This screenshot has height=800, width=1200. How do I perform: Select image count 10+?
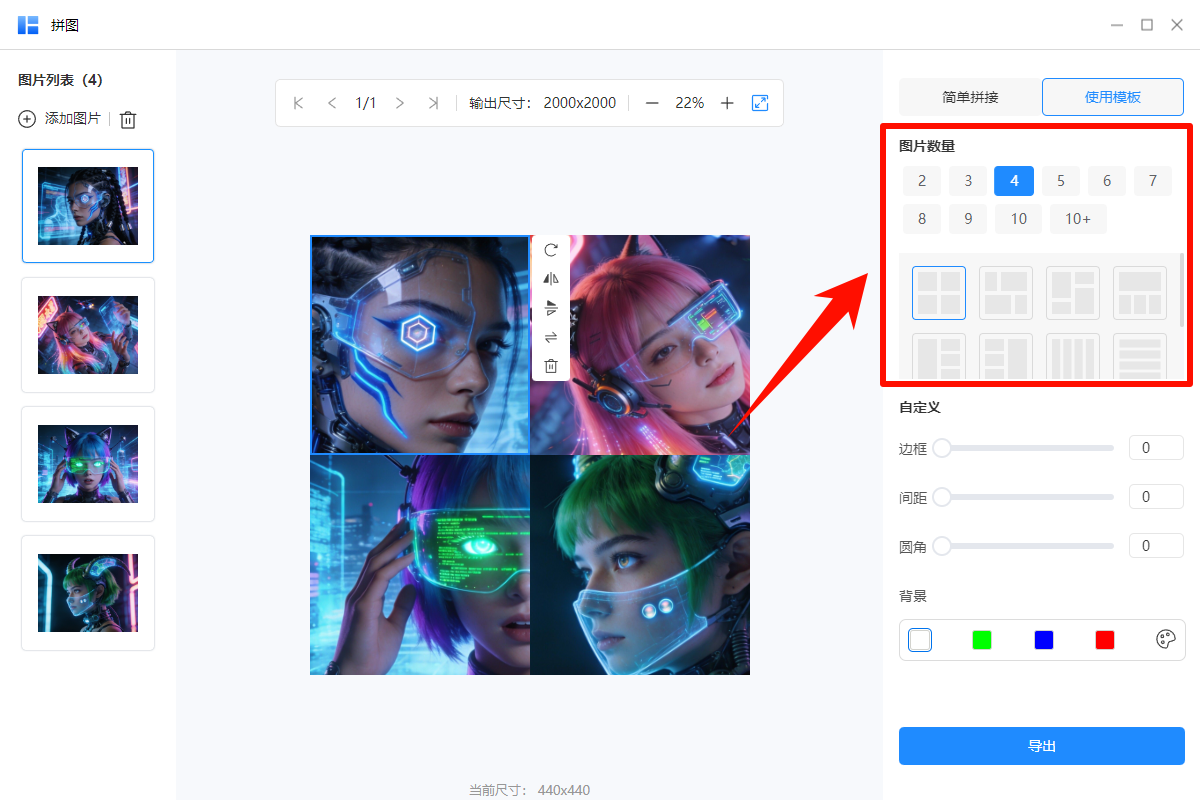click(1078, 218)
